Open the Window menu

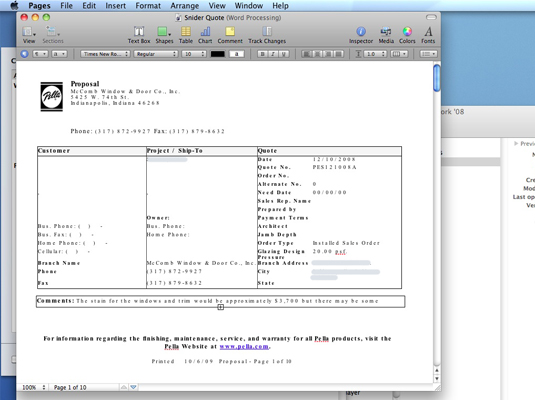pyautogui.click(x=249, y=5)
